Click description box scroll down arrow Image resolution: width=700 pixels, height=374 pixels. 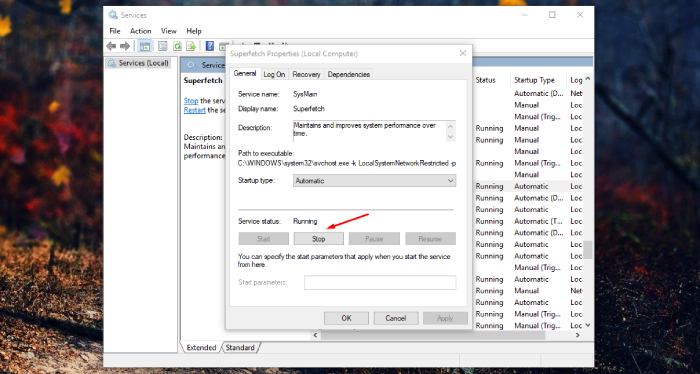click(x=450, y=137)
